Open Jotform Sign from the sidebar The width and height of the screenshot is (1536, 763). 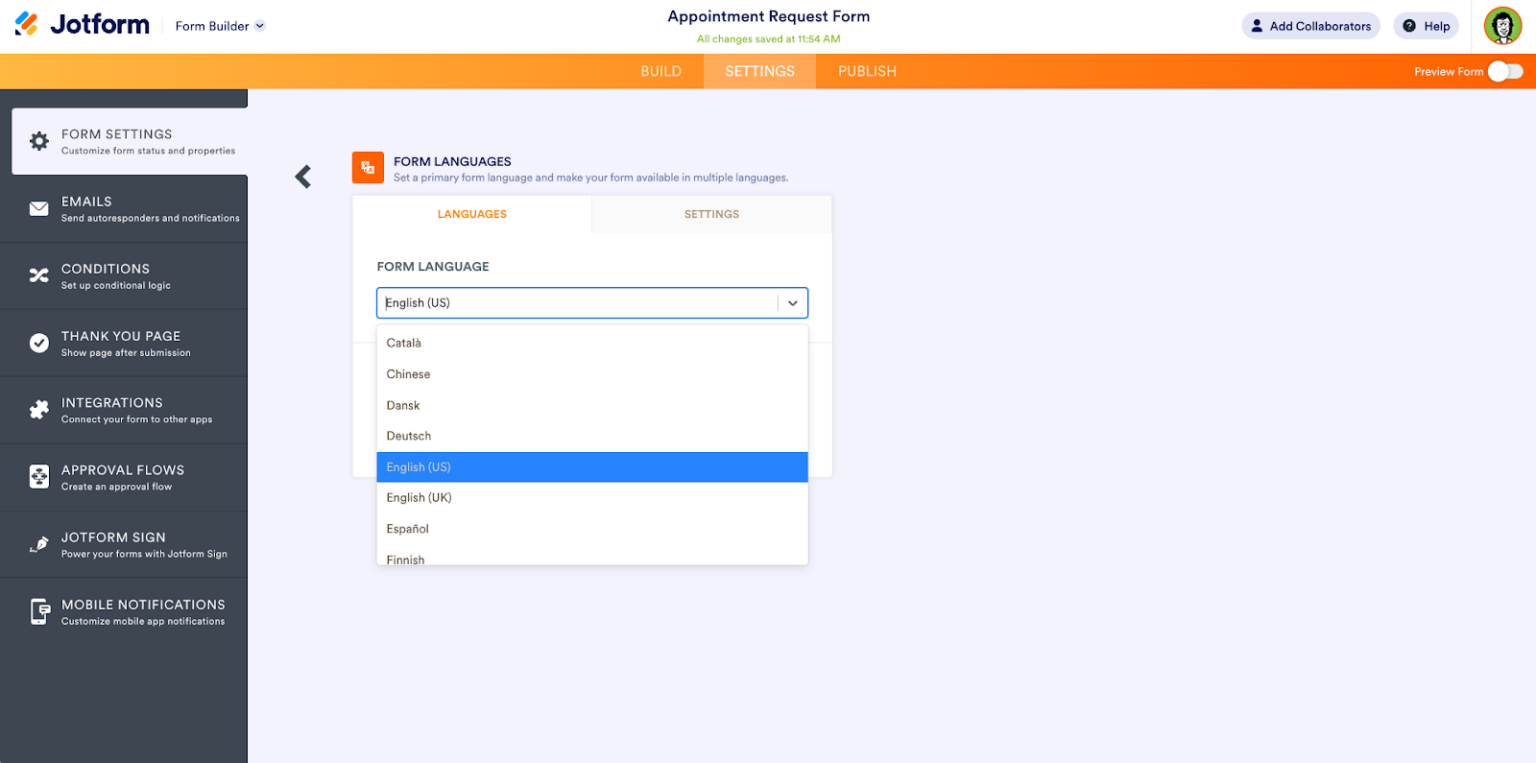(x=38, y=543)
